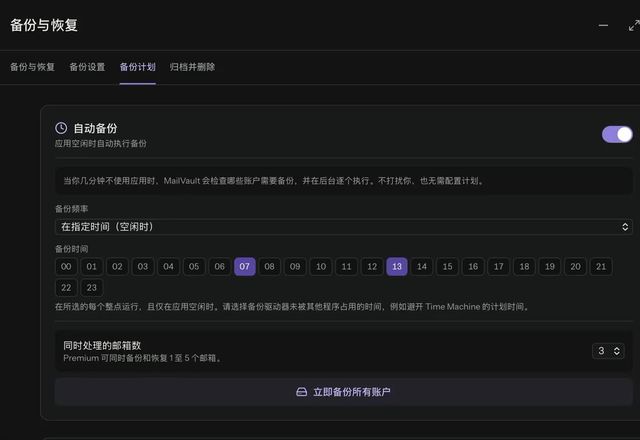Click the 备份与恢复 page title

44,25
